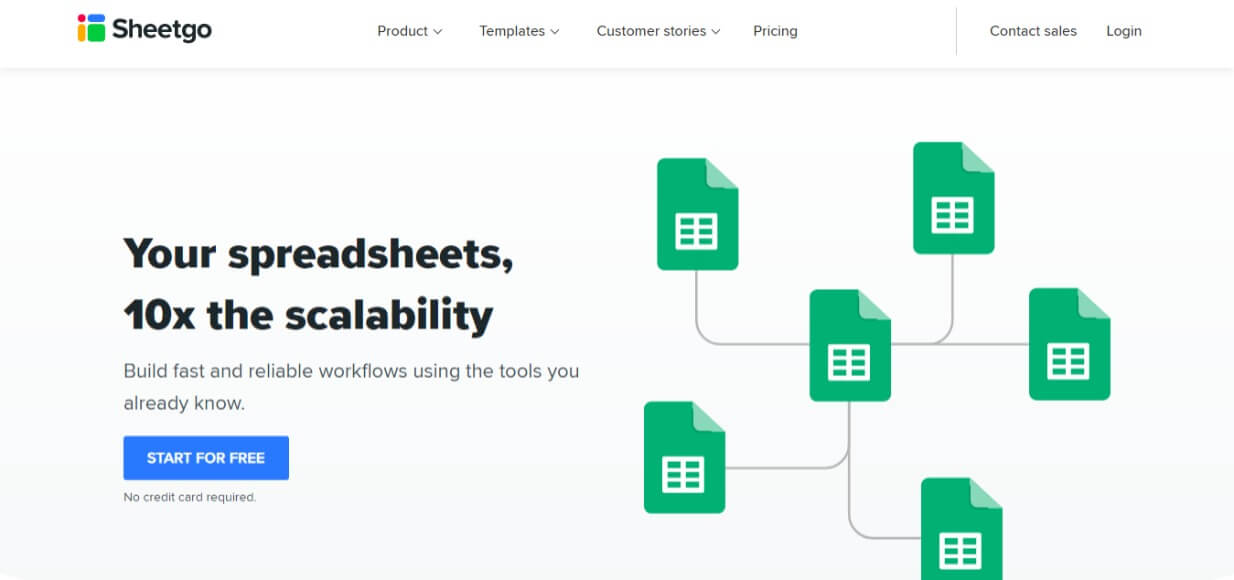Click the far-right green spreadsheet icon
The height and width of the screenshot is (580, 1234).
1069,344
